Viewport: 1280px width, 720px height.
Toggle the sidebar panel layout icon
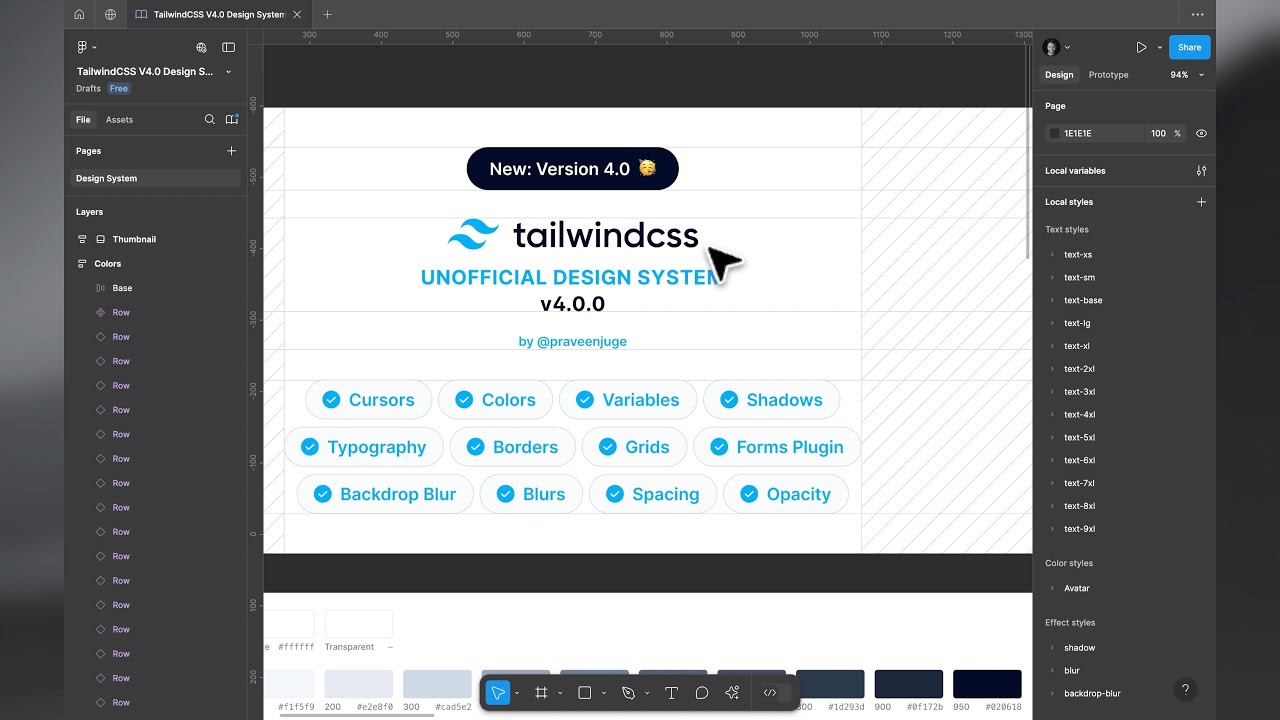229,47
